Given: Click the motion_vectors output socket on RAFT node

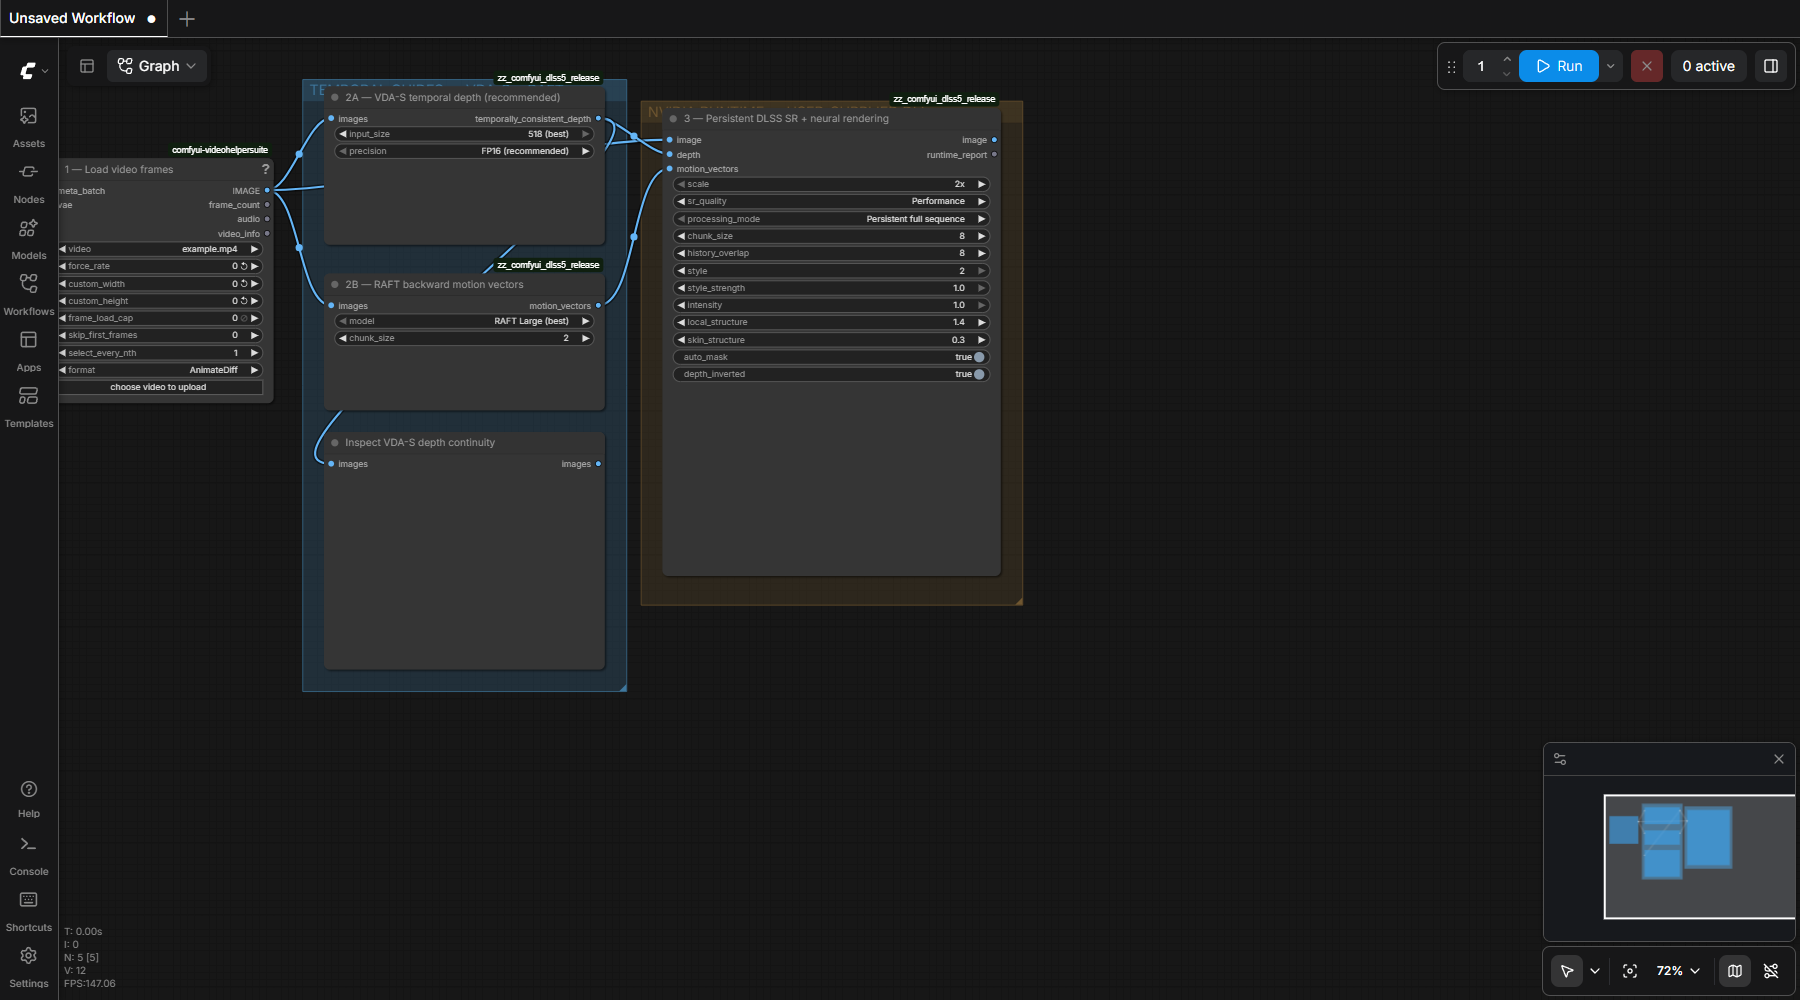Looking at the screenshot, I should [598, 306].
